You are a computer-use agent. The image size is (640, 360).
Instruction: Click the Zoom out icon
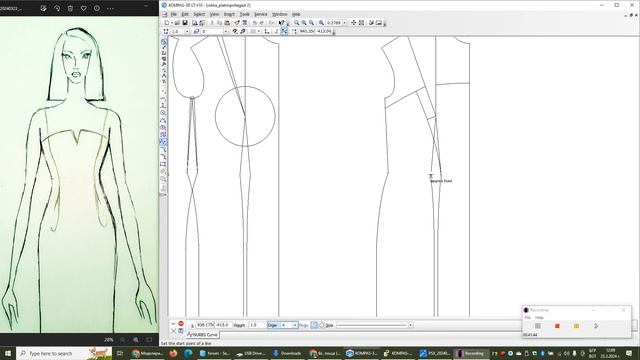point(311,23)
